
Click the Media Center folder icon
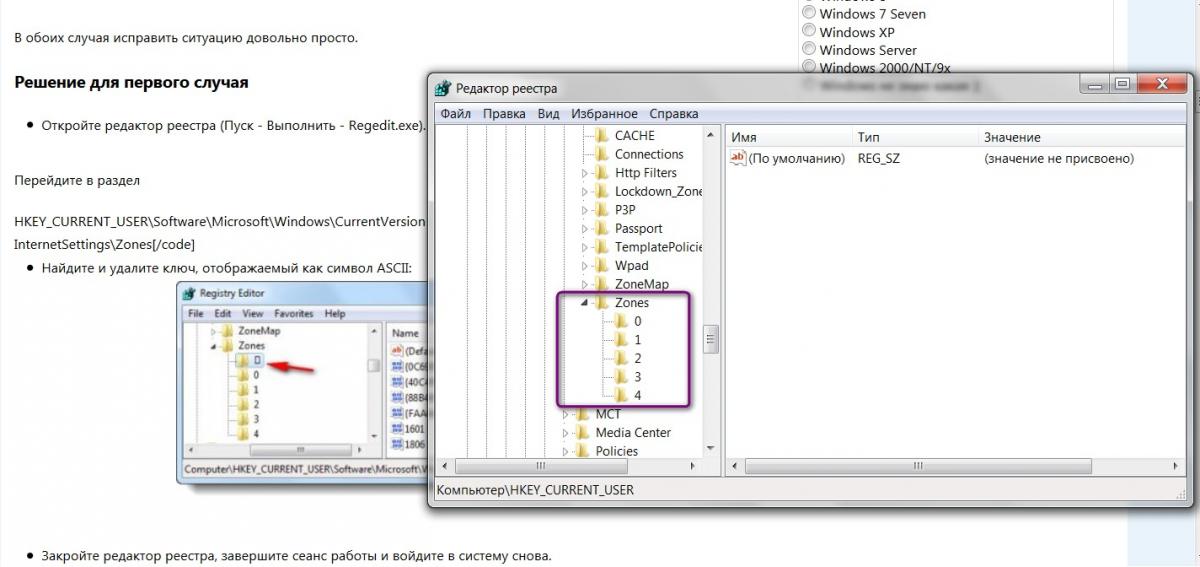[582, 432]
